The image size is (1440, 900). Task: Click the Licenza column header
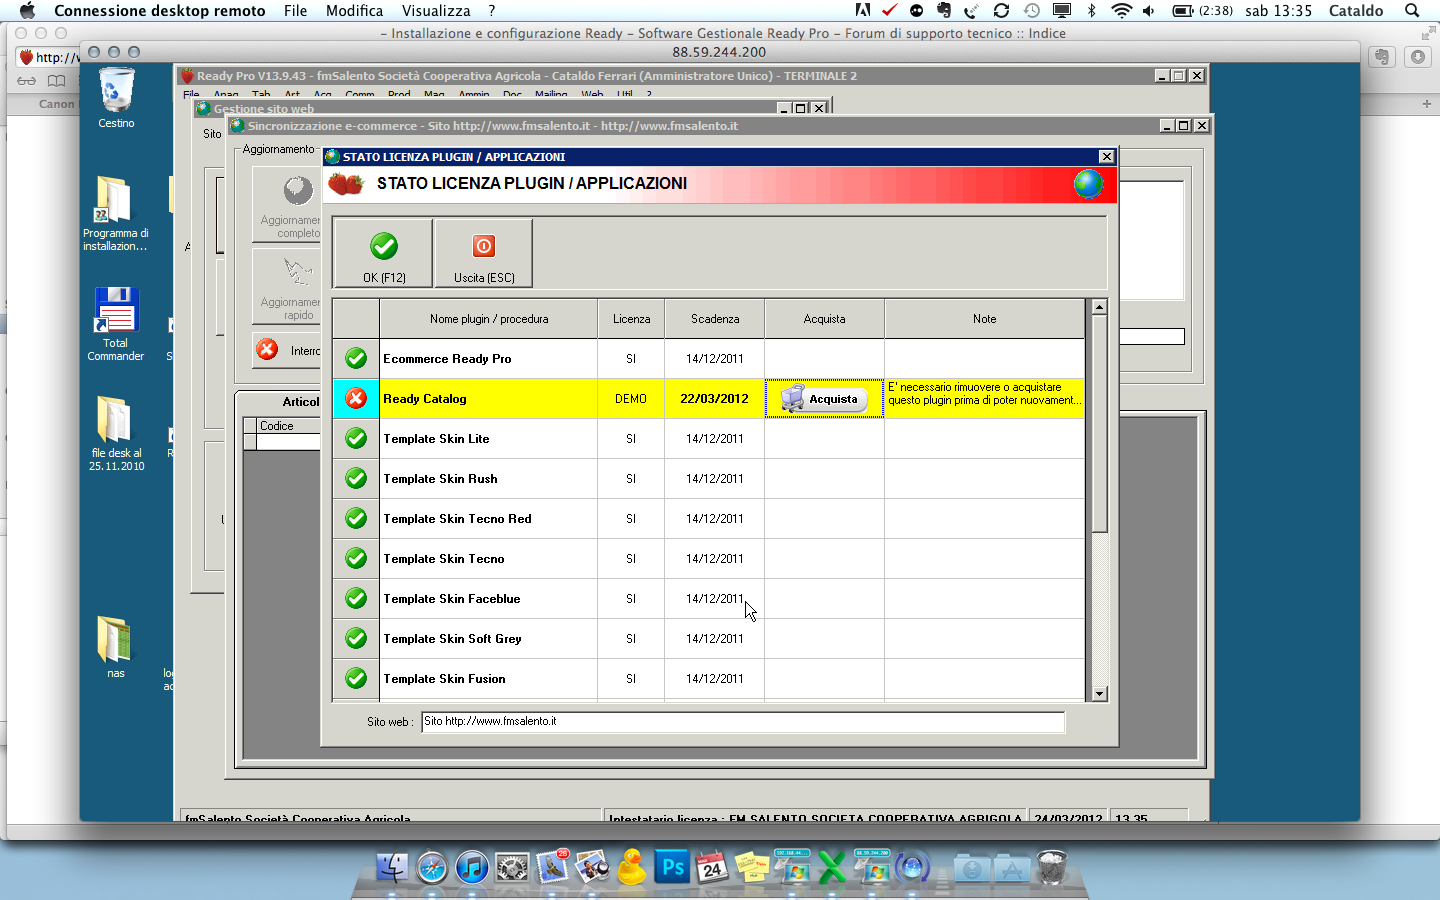coord(631,319)
